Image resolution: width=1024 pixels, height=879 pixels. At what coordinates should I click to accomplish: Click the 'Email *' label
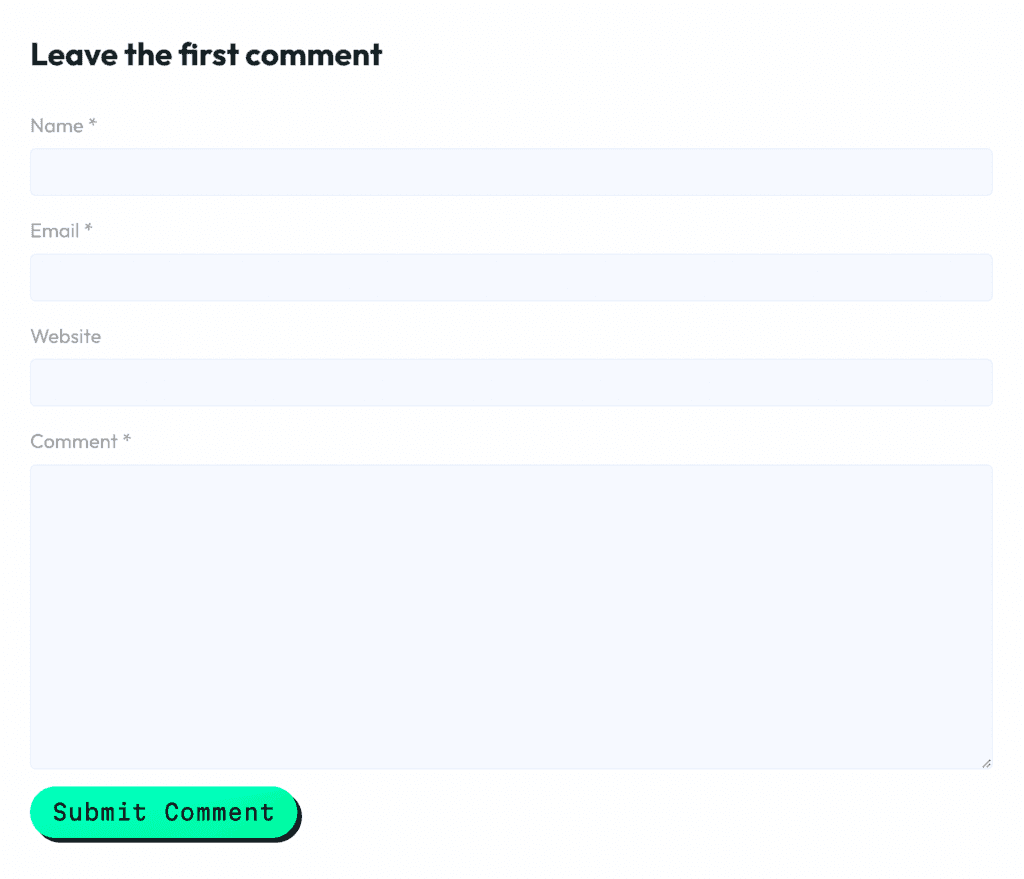tap(61, 231)
